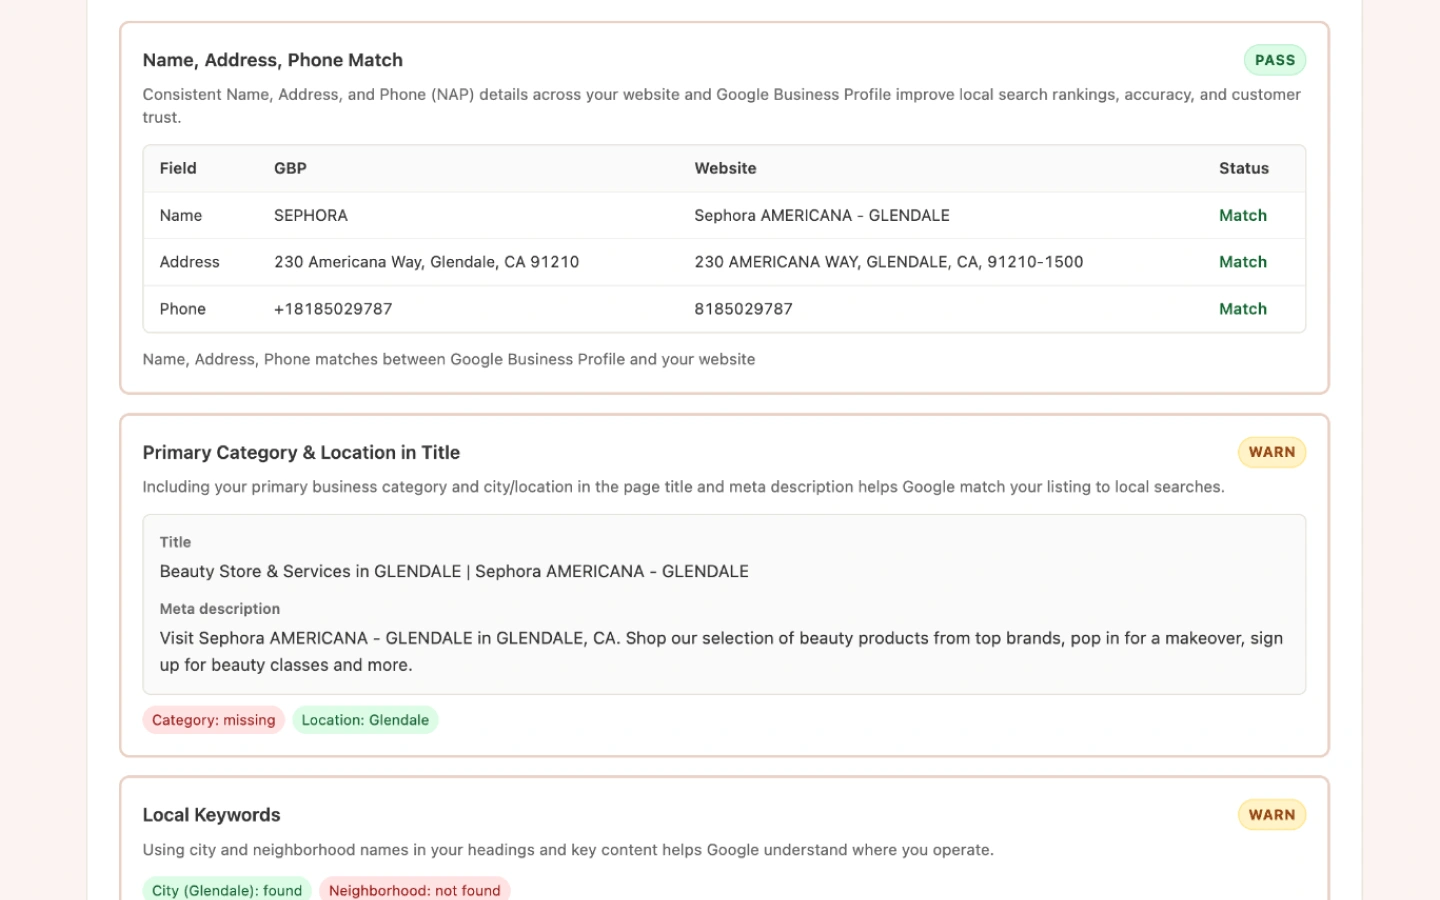Click the NAP description starting 'Consistent Name, Address, and Phone'
The image size is (1440, 900).
721,105
